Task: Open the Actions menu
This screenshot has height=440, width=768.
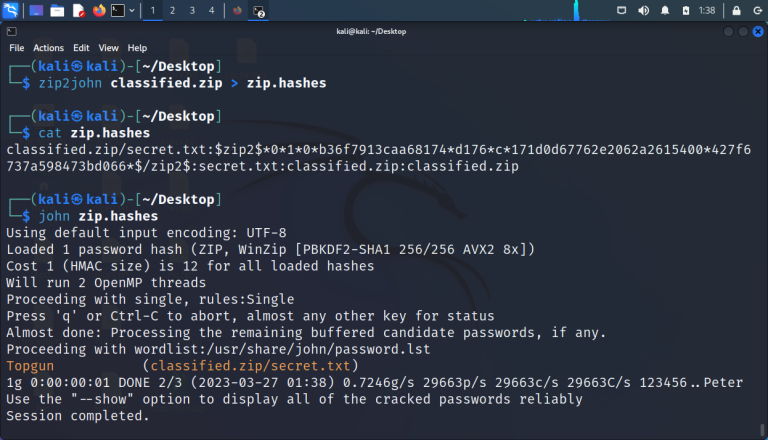Action: [48, 48]
